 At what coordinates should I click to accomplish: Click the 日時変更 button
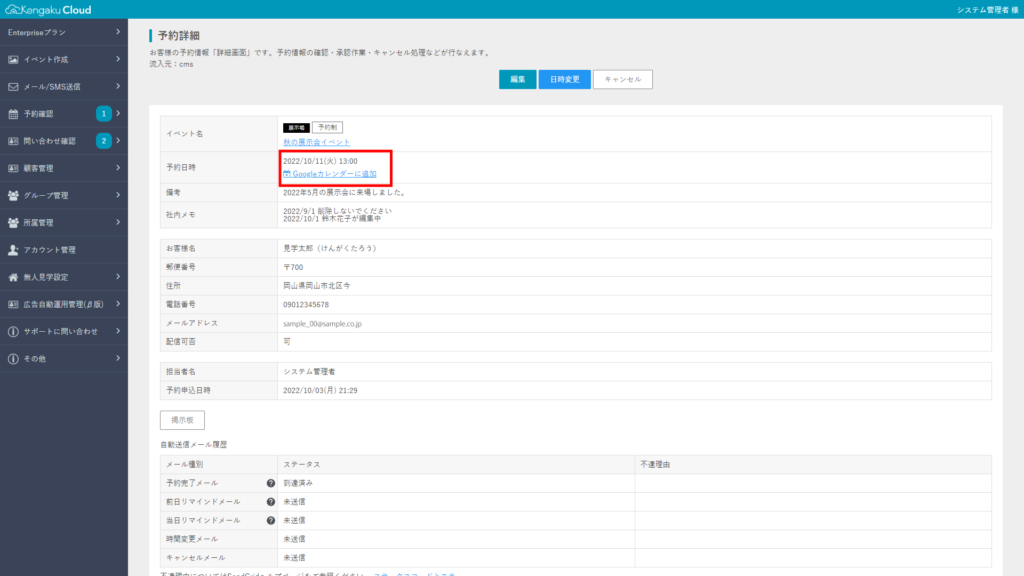pyautogui.click(x=564, y=80)
